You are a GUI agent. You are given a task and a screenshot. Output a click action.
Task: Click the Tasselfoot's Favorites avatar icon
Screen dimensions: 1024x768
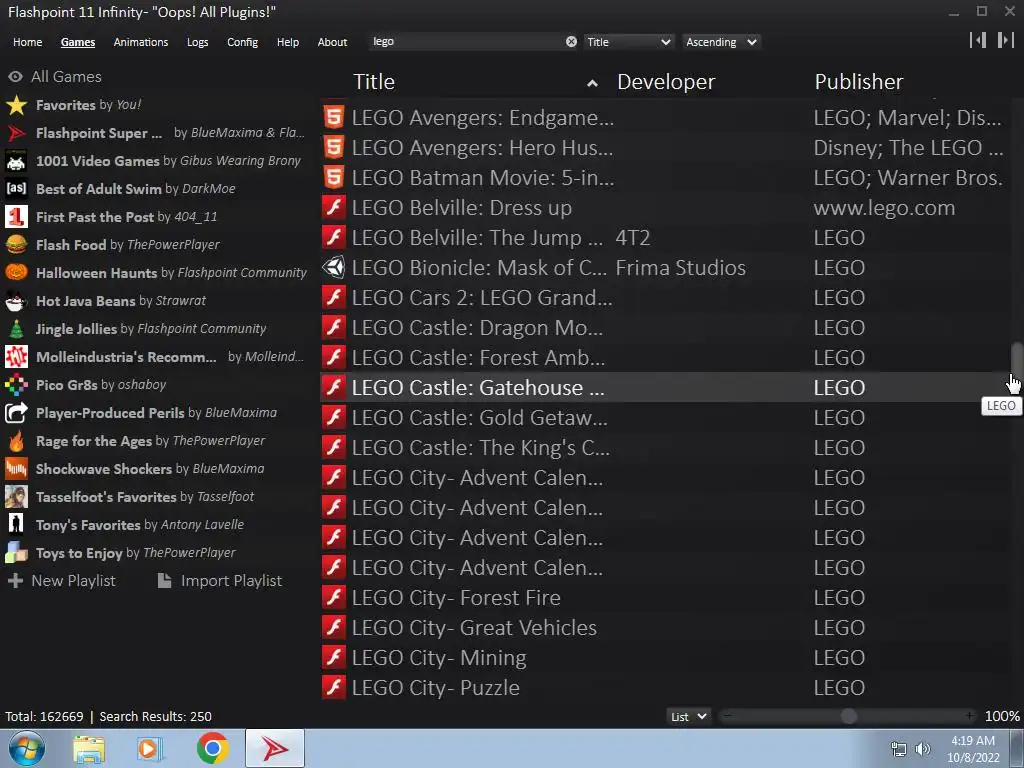coord(16,497)
